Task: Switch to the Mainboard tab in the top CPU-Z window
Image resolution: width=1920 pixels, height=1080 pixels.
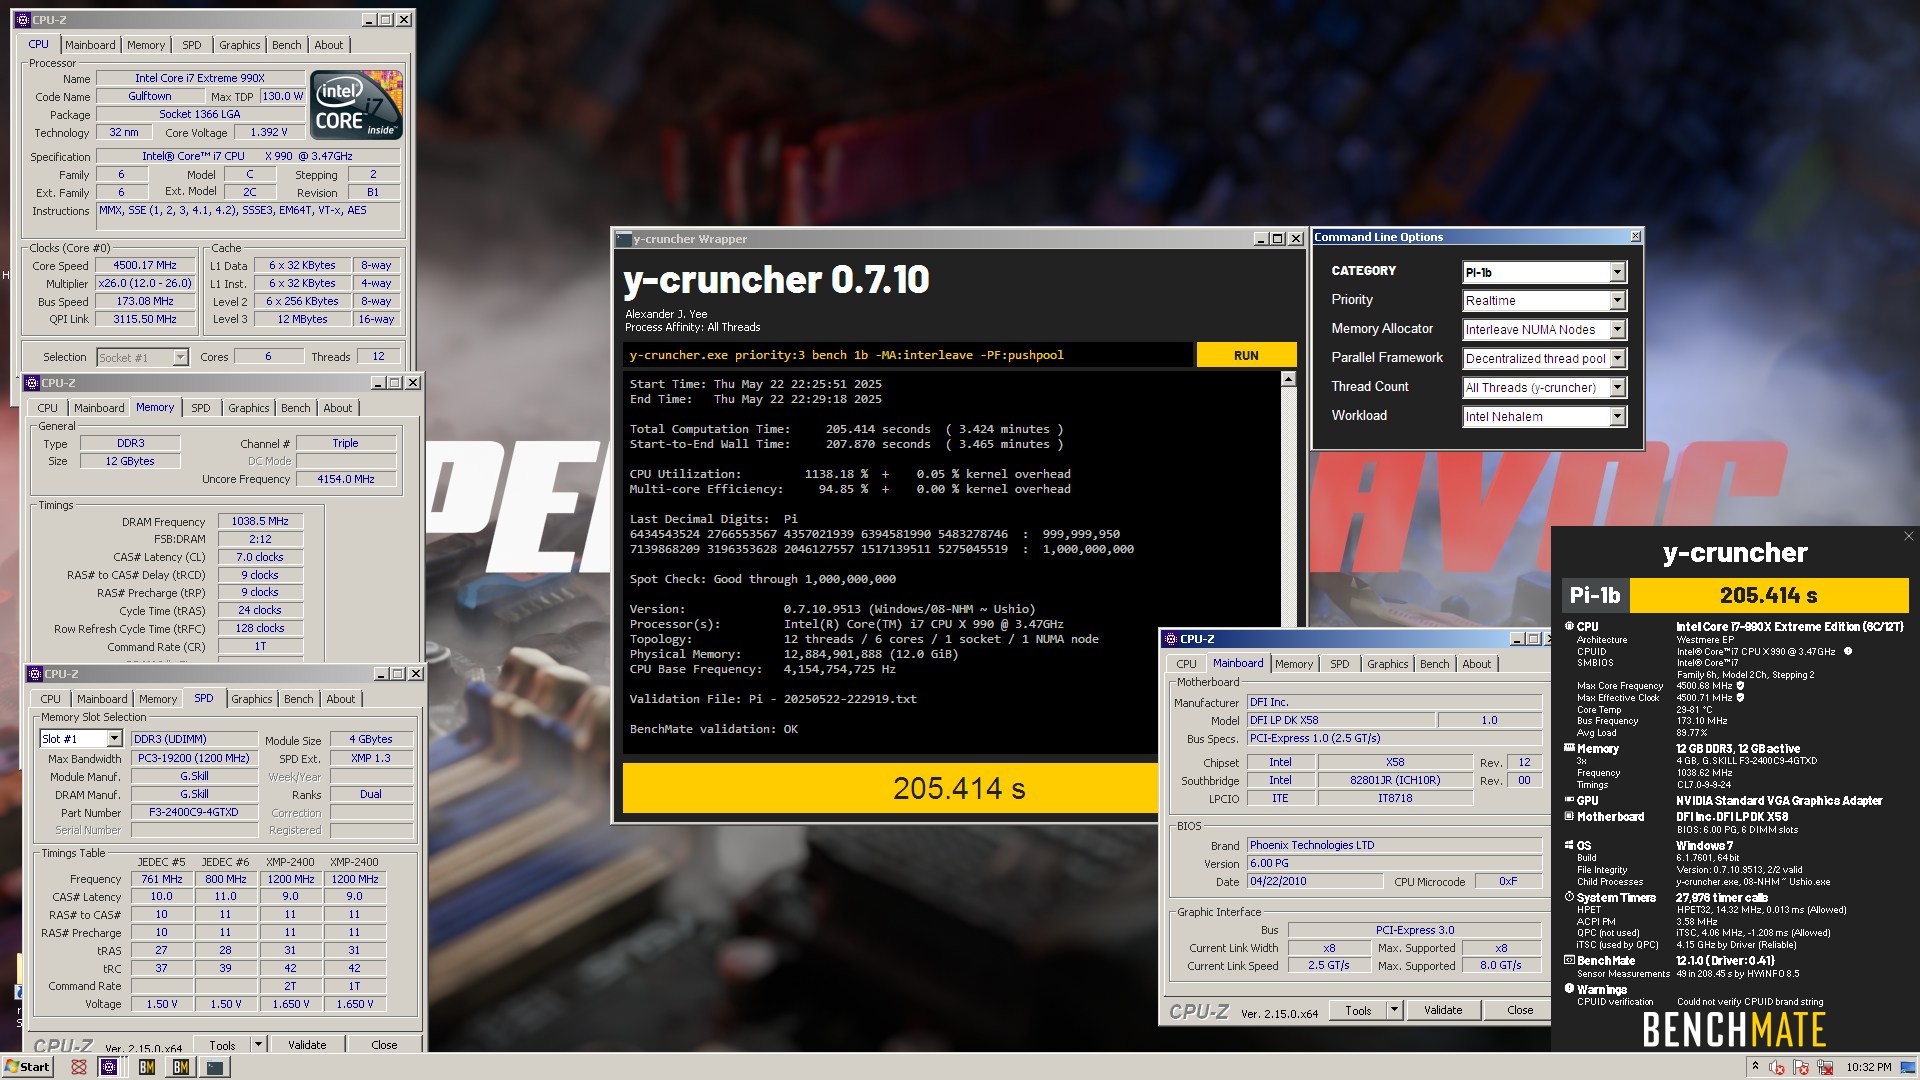Action: 90,45
